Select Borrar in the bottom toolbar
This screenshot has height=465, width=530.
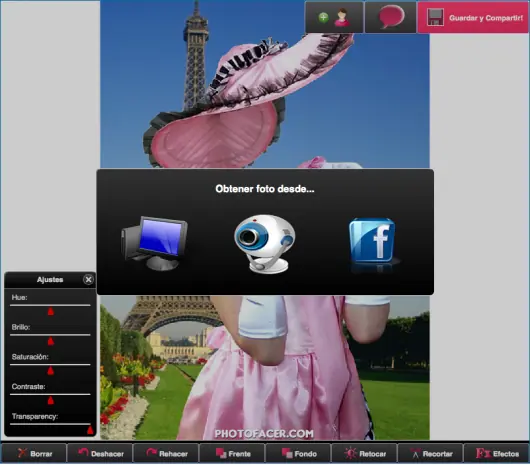click(34, 453)
